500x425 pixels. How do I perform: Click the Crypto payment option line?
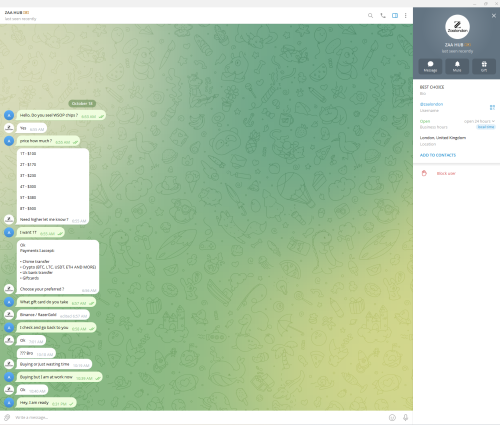58,267
